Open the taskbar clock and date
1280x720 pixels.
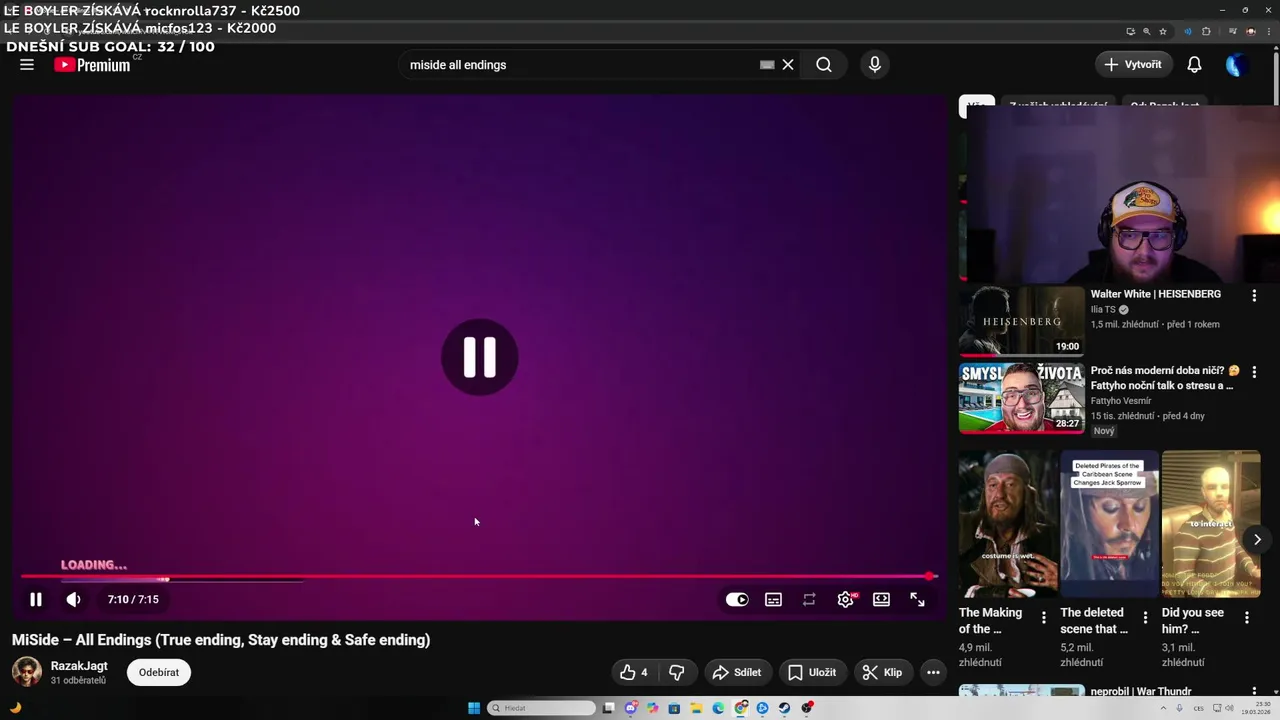click(x=1255, y=708)
